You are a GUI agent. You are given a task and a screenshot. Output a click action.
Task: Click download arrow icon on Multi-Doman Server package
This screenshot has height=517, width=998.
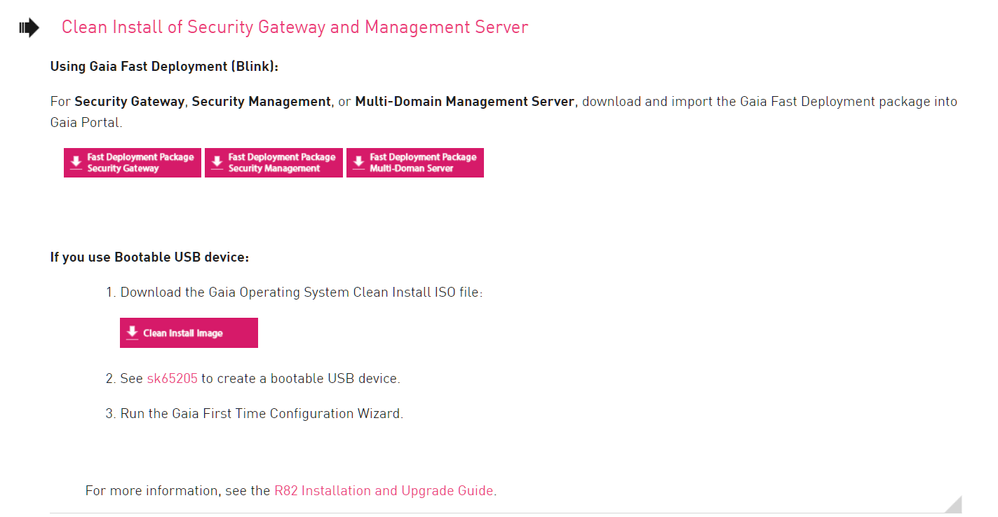[x=358, y=163]
